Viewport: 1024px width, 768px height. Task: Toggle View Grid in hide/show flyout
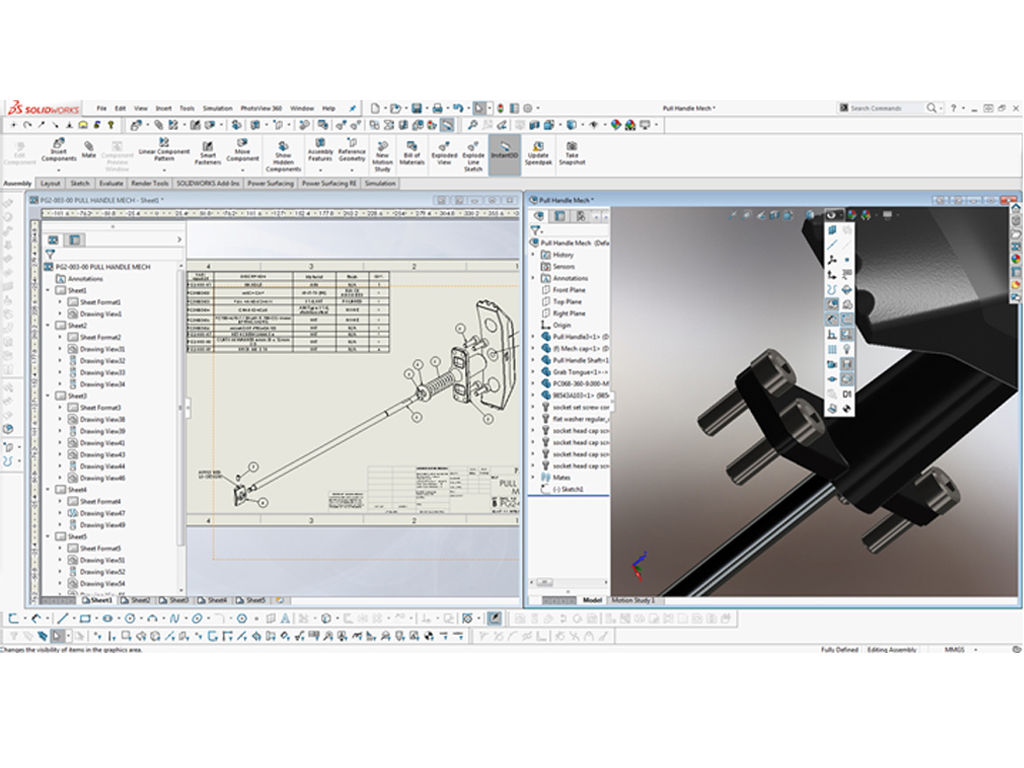[x=832, y=349]
